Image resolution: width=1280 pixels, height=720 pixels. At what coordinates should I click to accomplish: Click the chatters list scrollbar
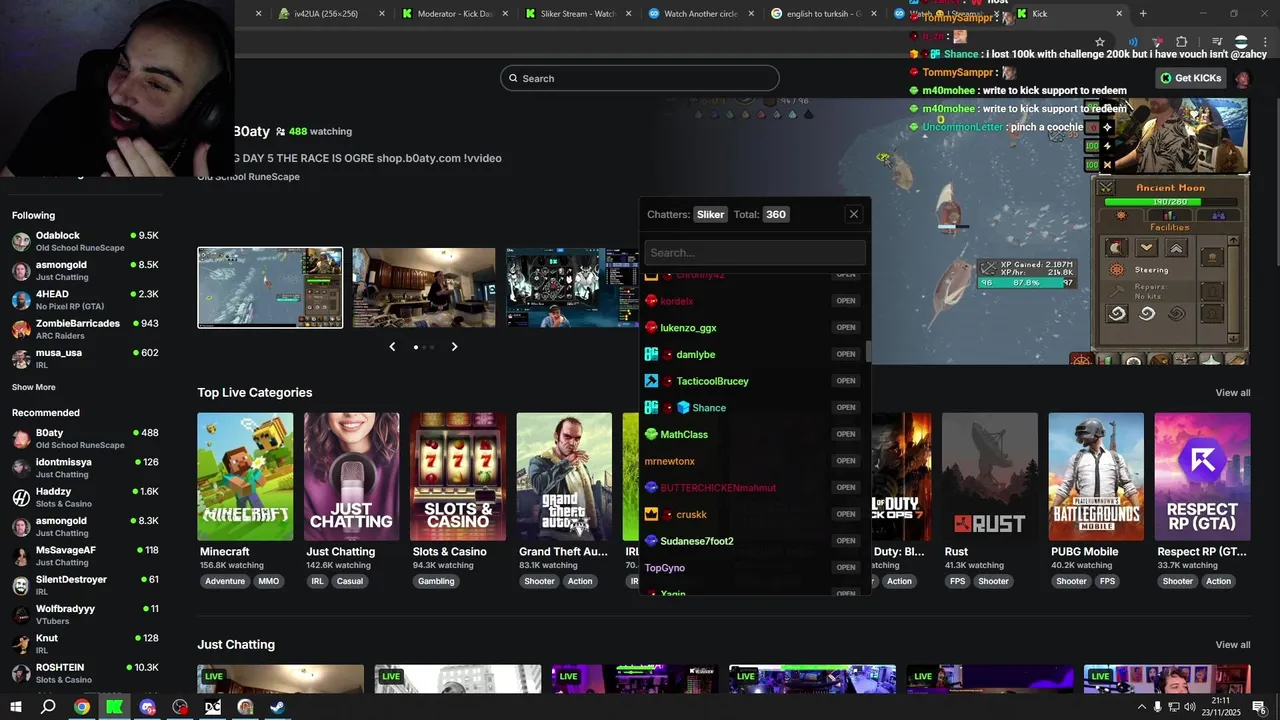pyautogui.click(x=868, y=351)
